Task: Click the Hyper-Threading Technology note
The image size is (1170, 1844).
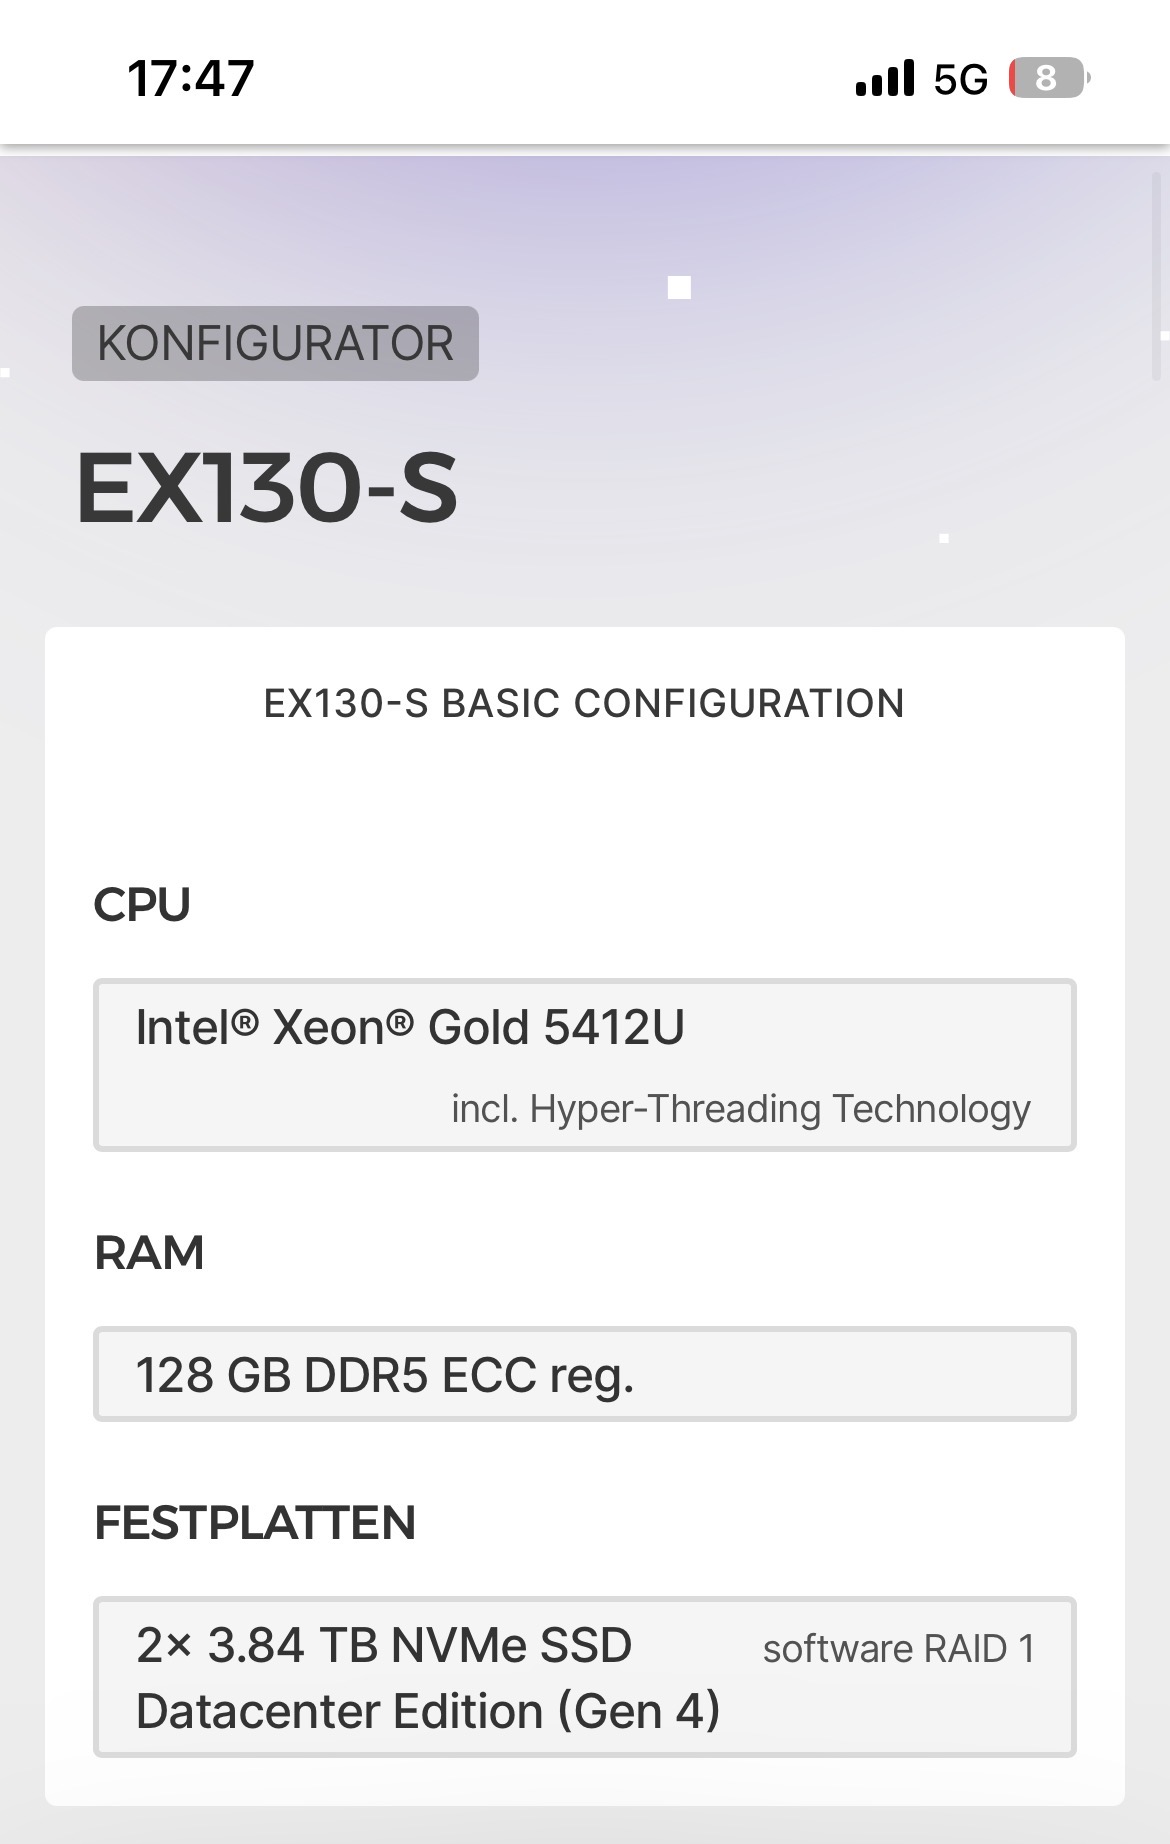Action: (x=740, y=1109)
